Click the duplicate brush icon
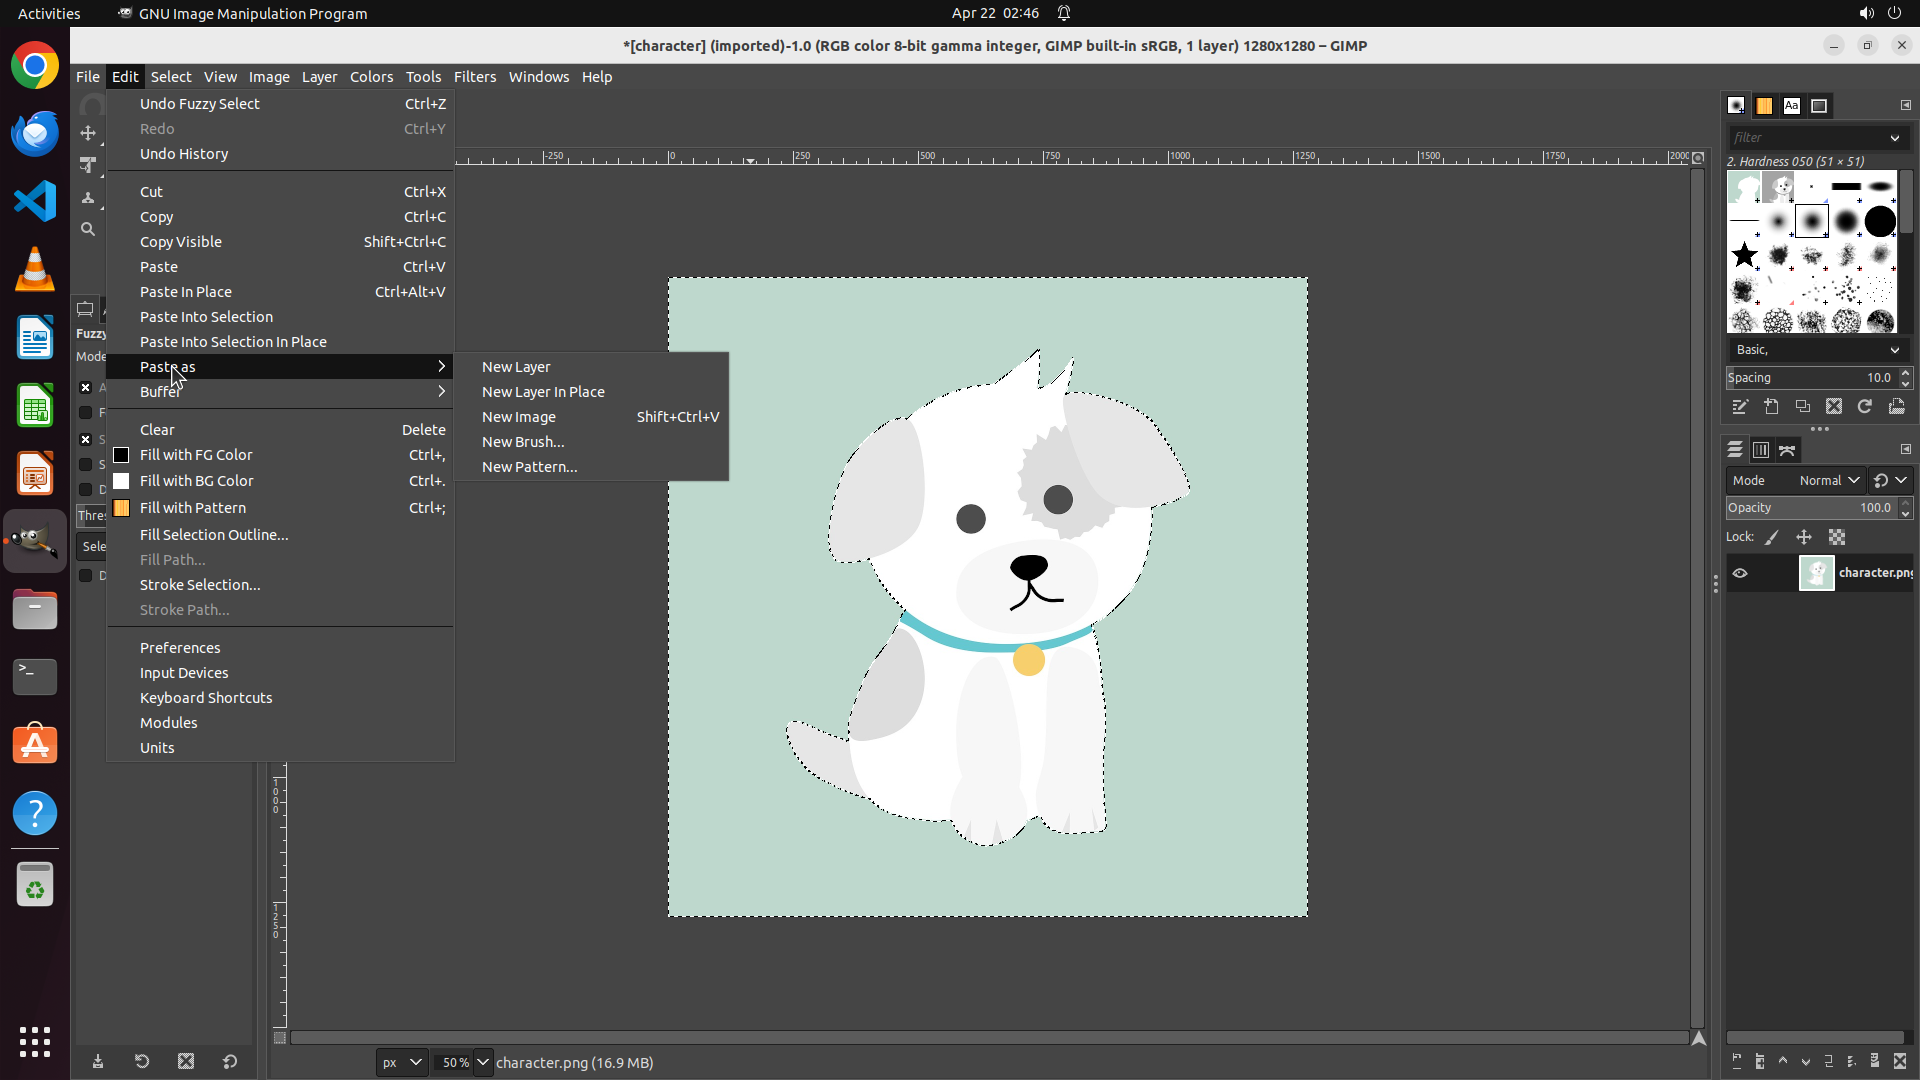1920x1080 pixels. coord(1802,407)
